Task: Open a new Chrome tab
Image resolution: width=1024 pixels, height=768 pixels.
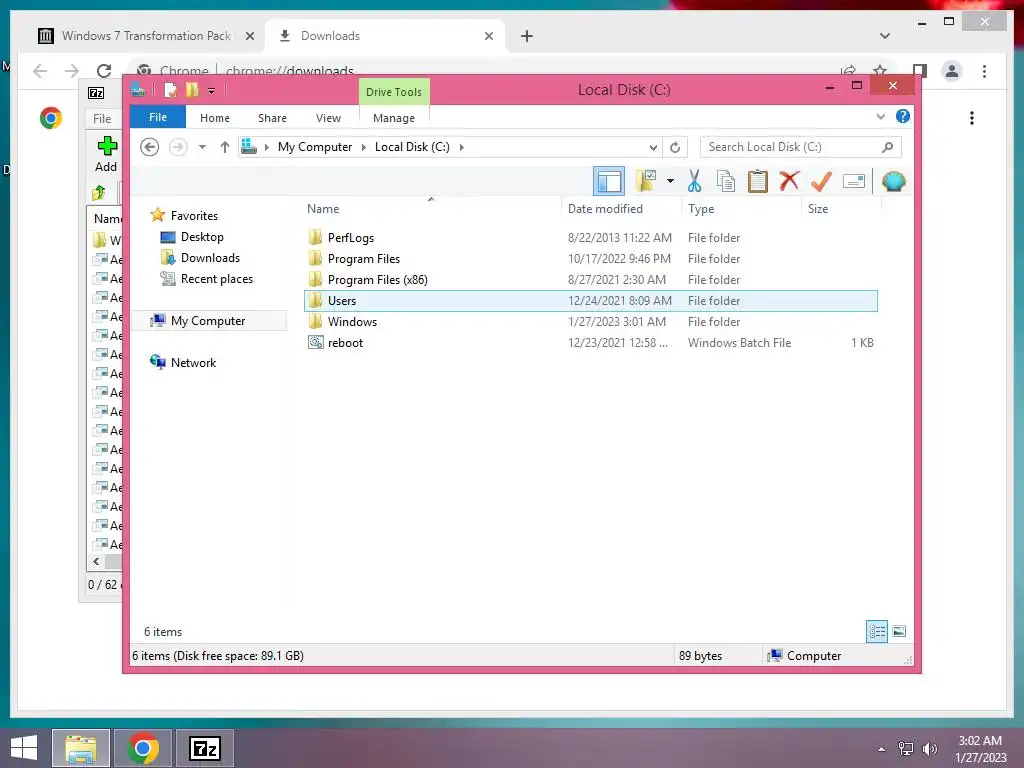Action: point(527,36)
